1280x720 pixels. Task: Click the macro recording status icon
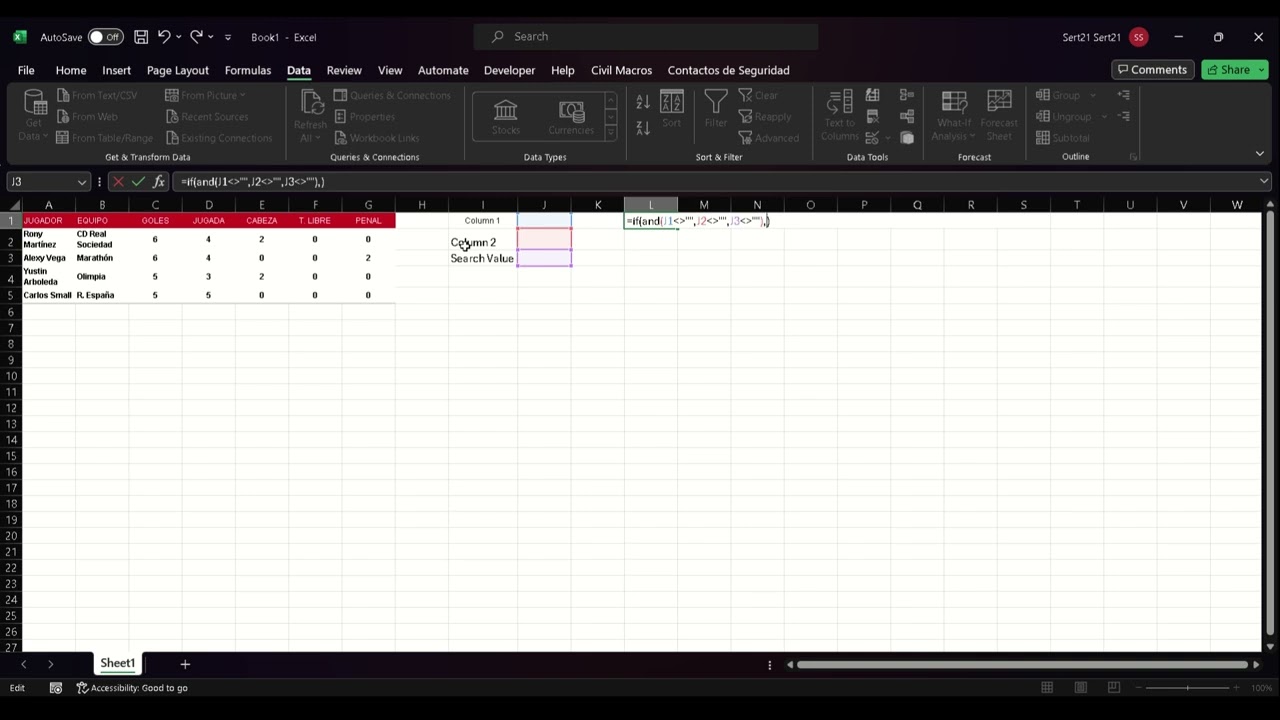56,688
